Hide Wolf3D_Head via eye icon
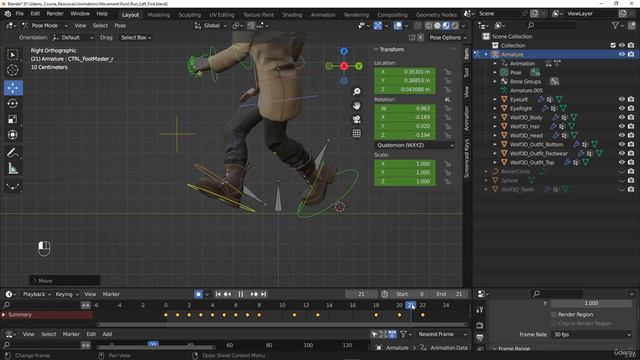Image resolution: width=640 pixels, height=360 pixels. coord(622,135)
